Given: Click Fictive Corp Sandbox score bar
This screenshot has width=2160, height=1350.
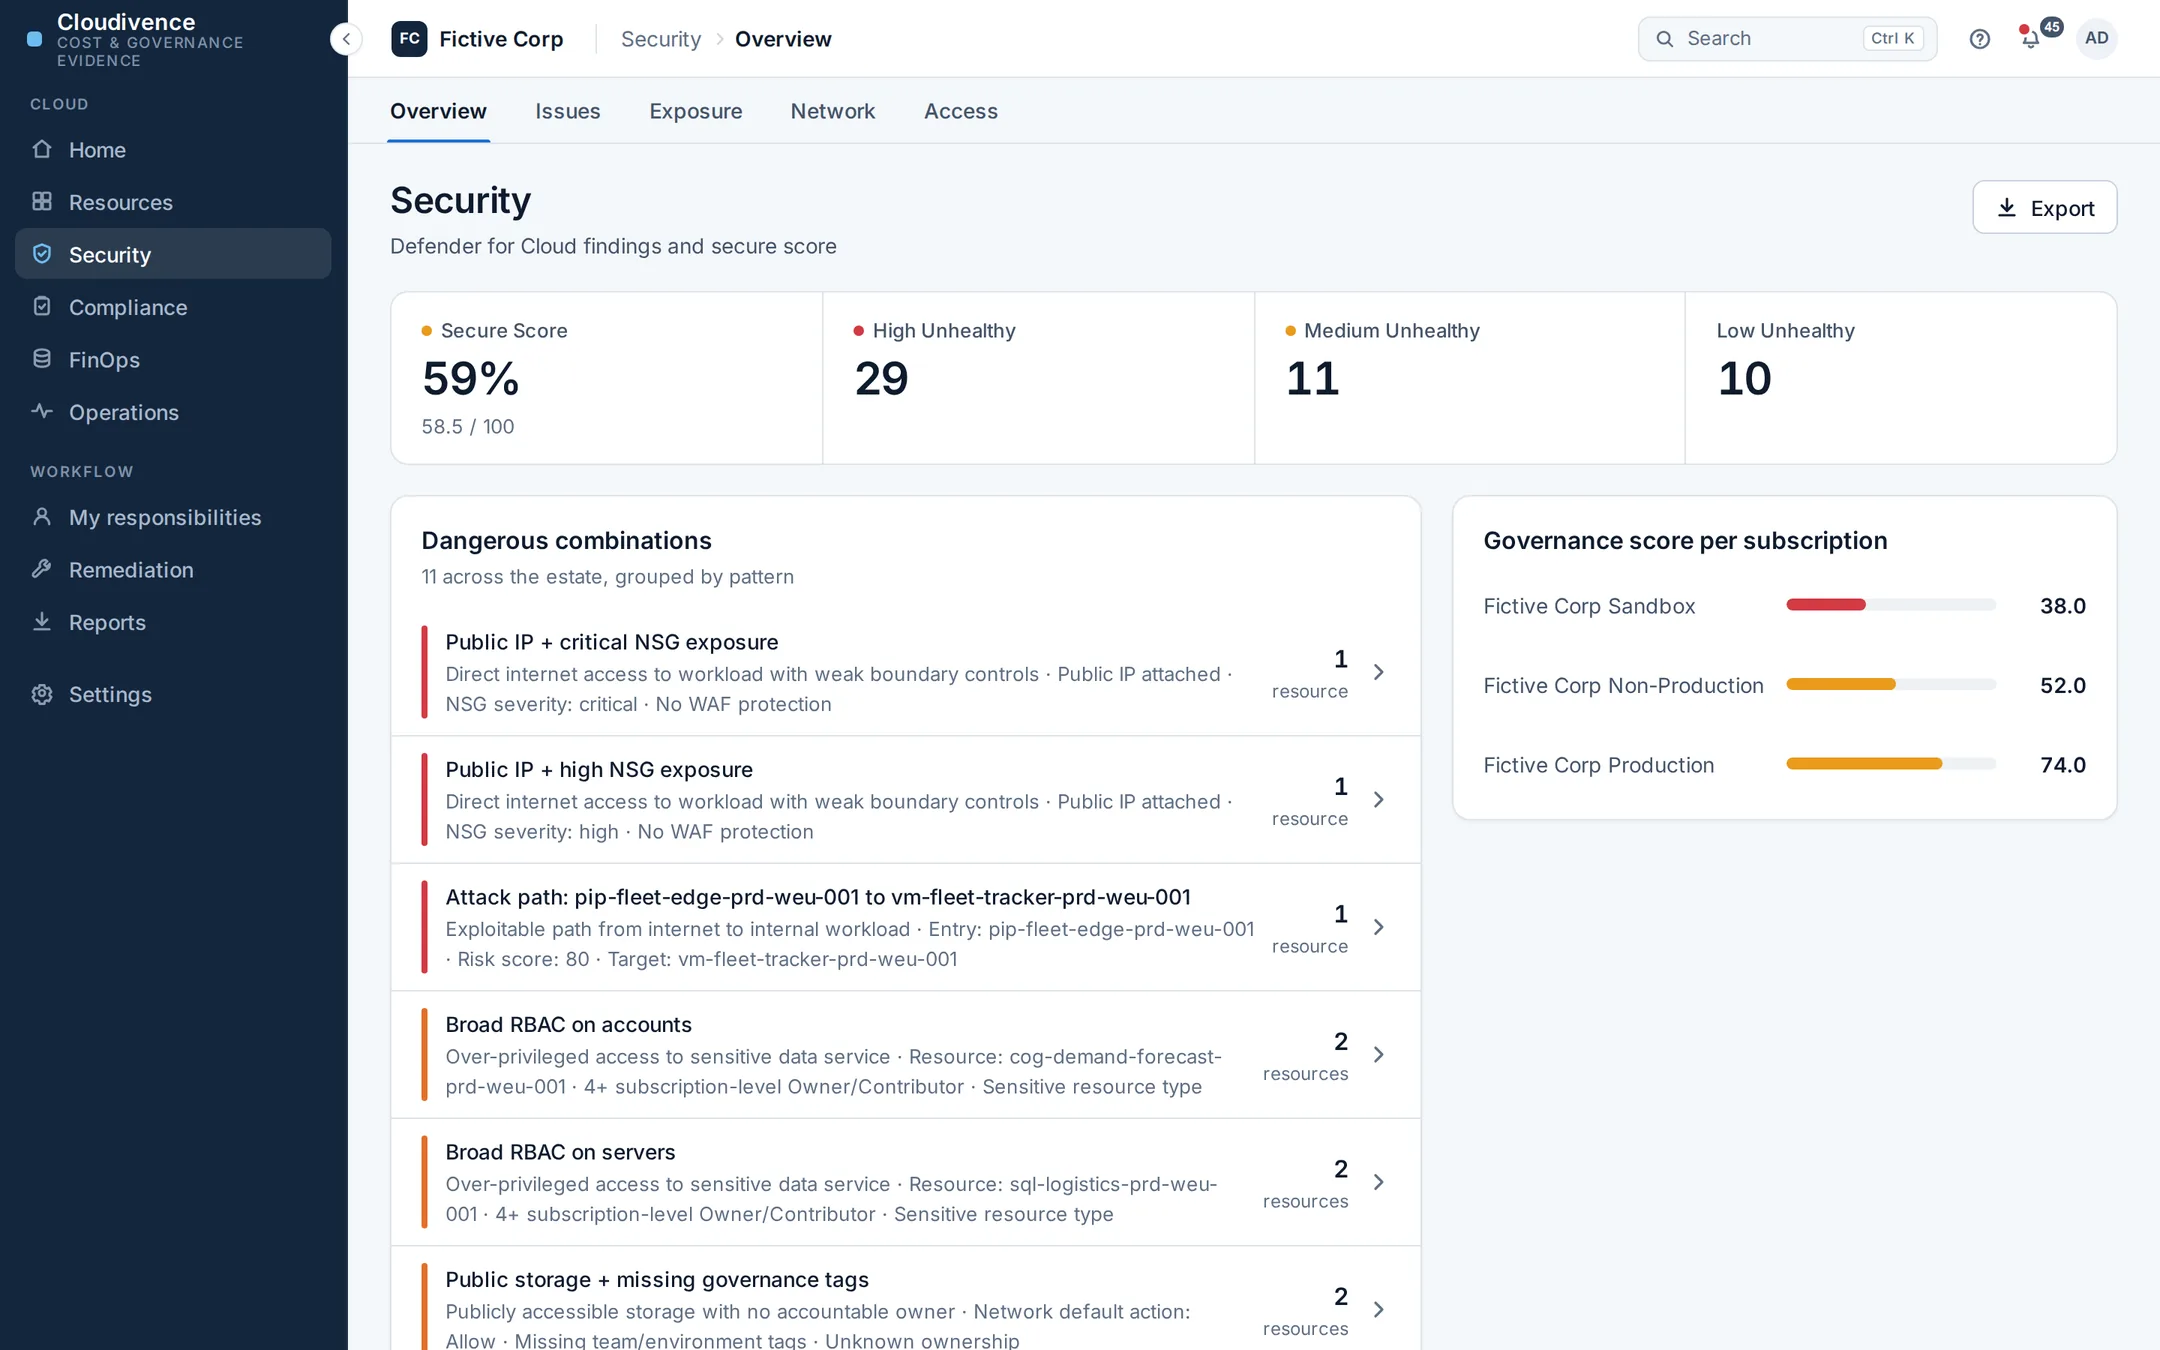Looking at the screenshot, I should [x=1891, y=604].
